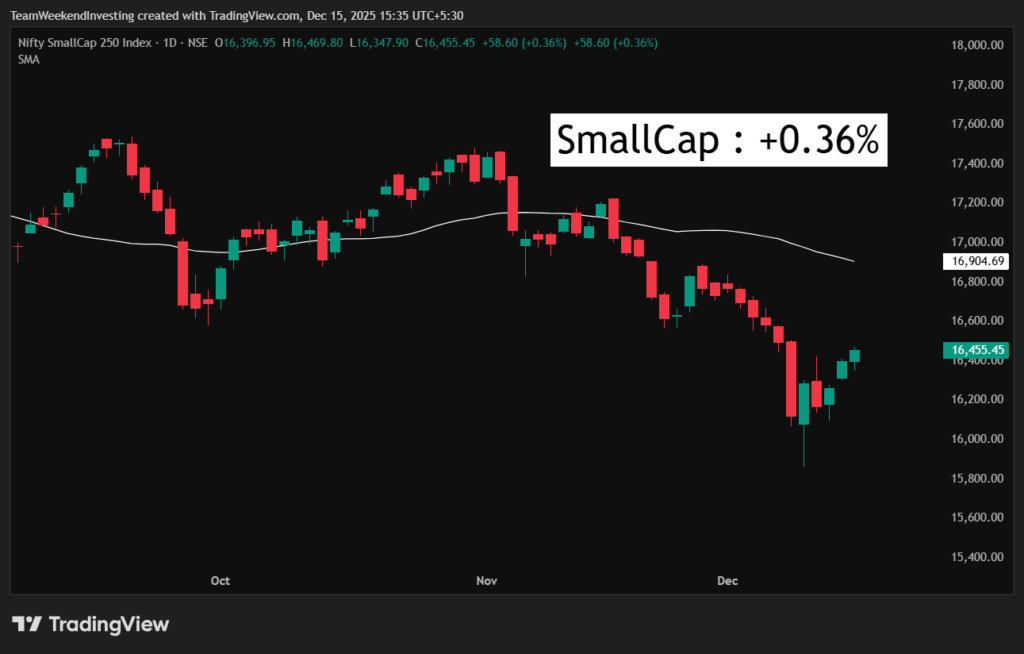Select the Nifty SmallCap 250 Index title
The width and height of the screenshot is (1024, 654).
click(x=83, y=43)
